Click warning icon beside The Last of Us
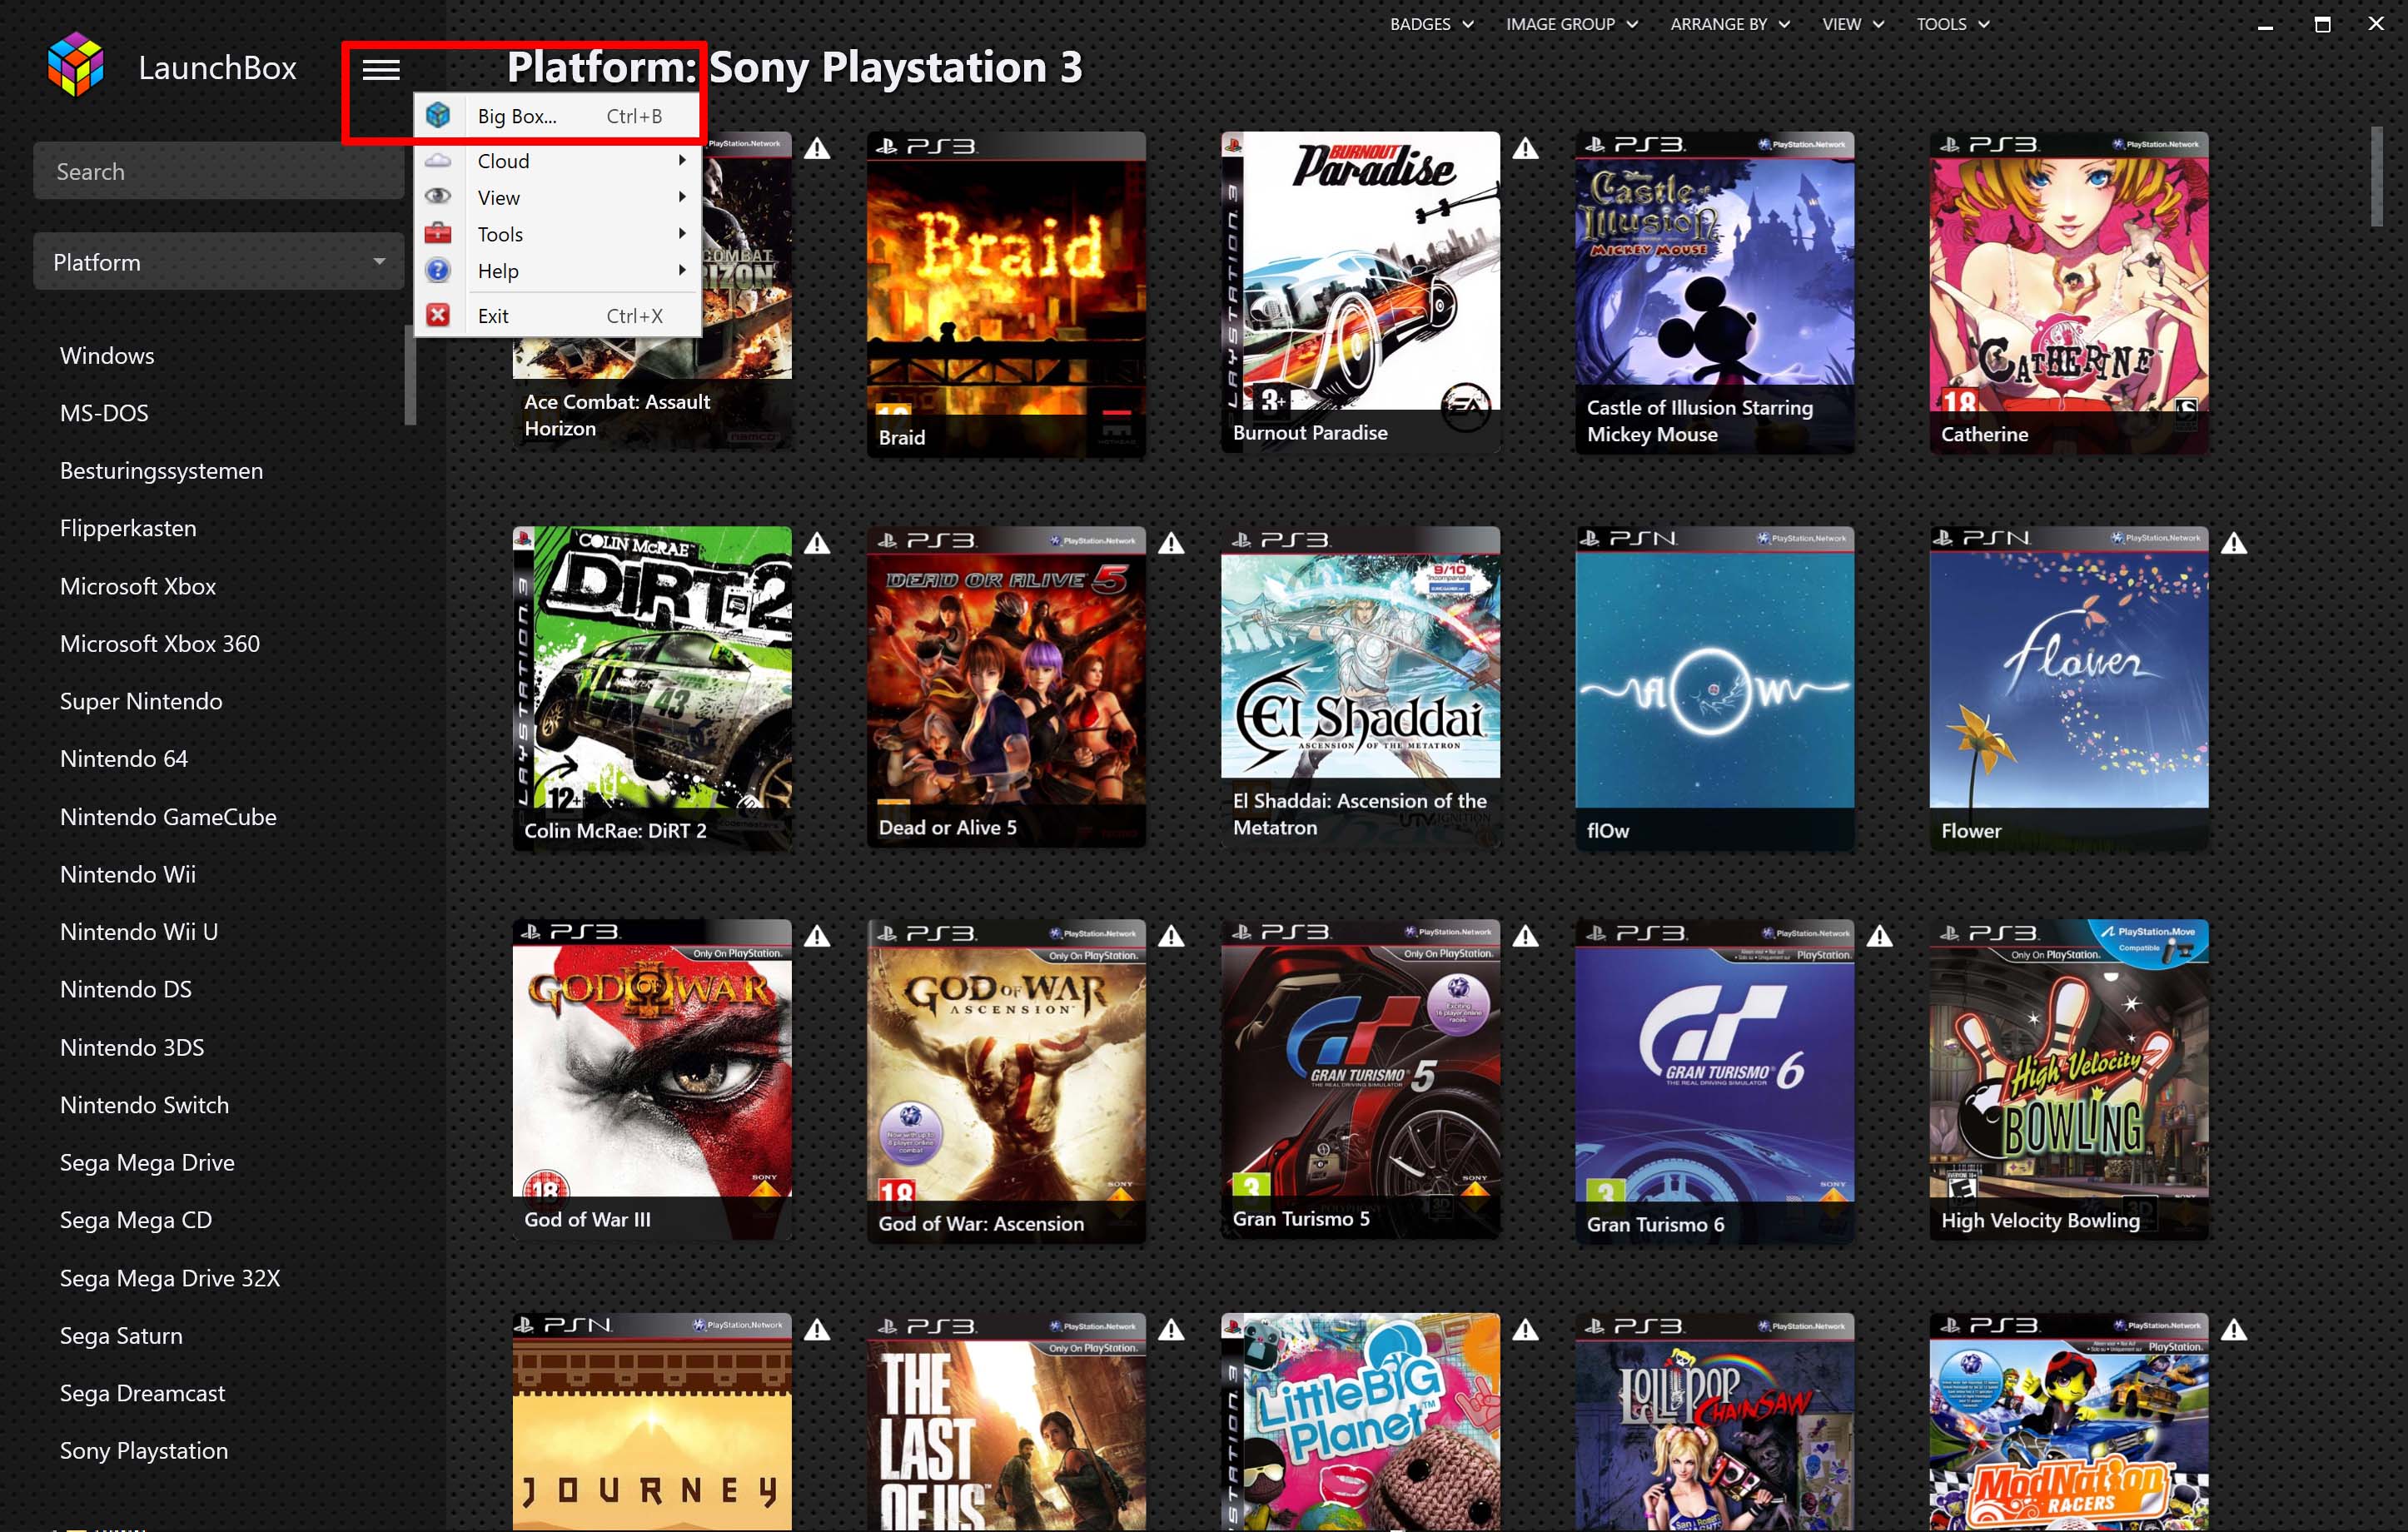Screen dimensions: 2408x1532 click(x=1171, y=1330)
